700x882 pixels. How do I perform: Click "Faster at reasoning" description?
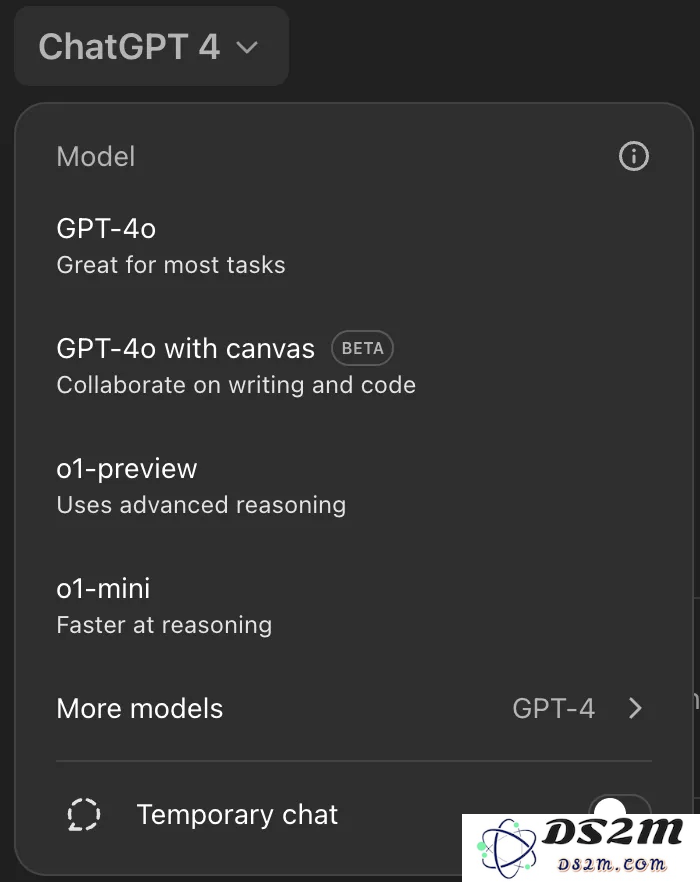coord(164,625)
